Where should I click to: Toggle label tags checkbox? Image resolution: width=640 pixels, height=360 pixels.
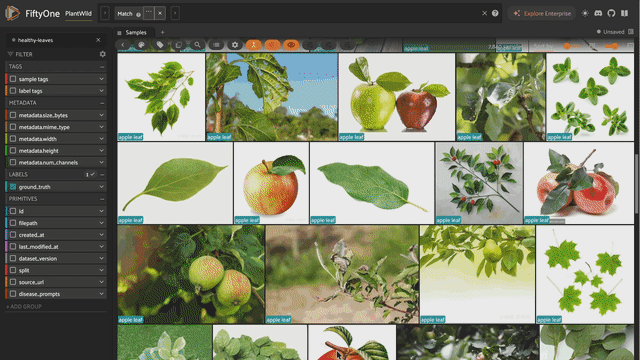(x=13, y=91)
